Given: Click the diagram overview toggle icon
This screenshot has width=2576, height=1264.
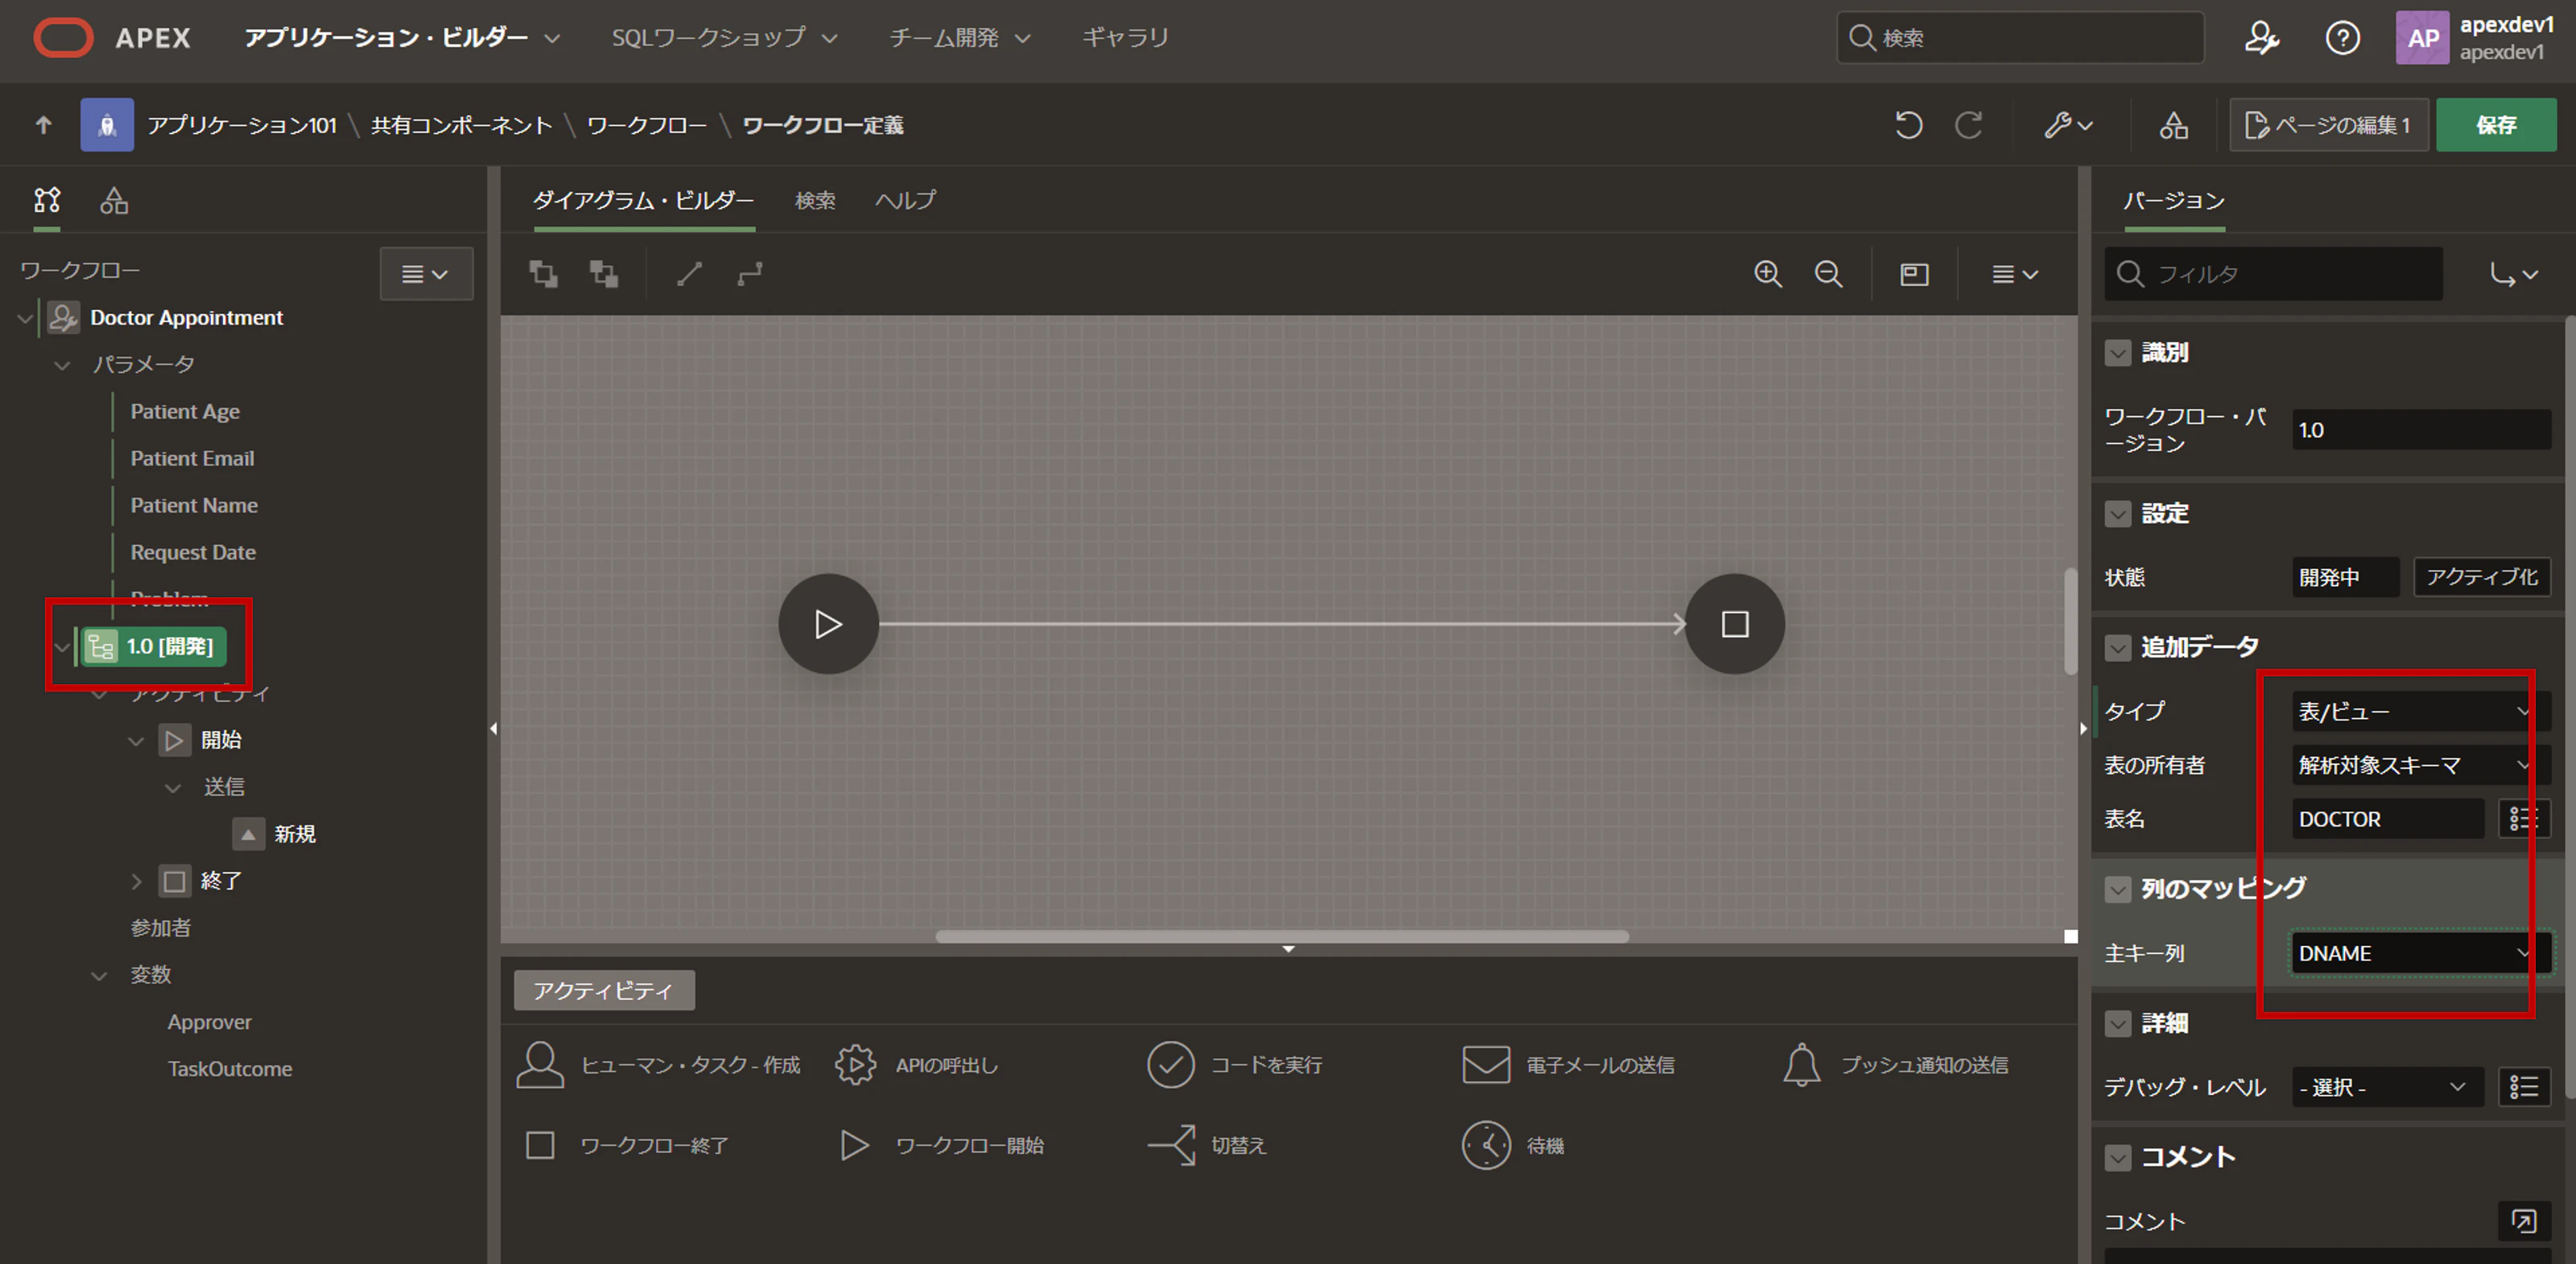Looking at the screenshot, I should coord(1914,274).
